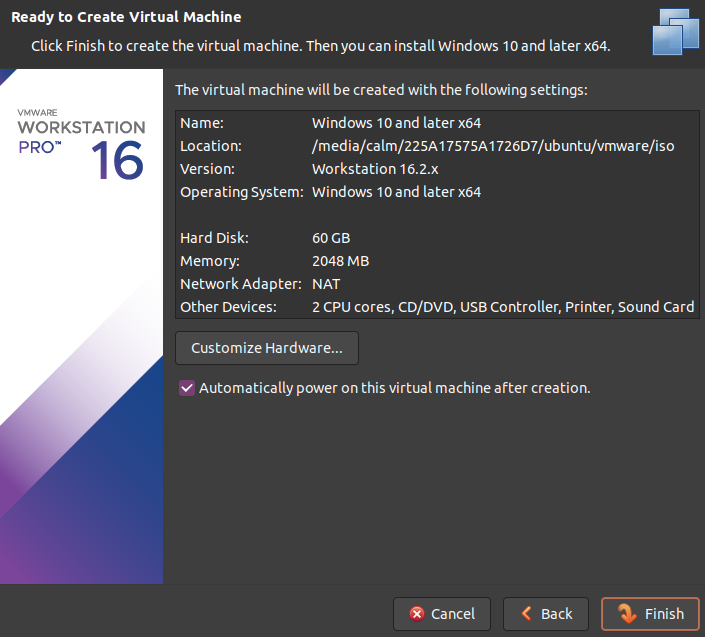Click the VMware Workstation Pro 16 logo
This screenshot has height=637, width=705.
[81, 144]
